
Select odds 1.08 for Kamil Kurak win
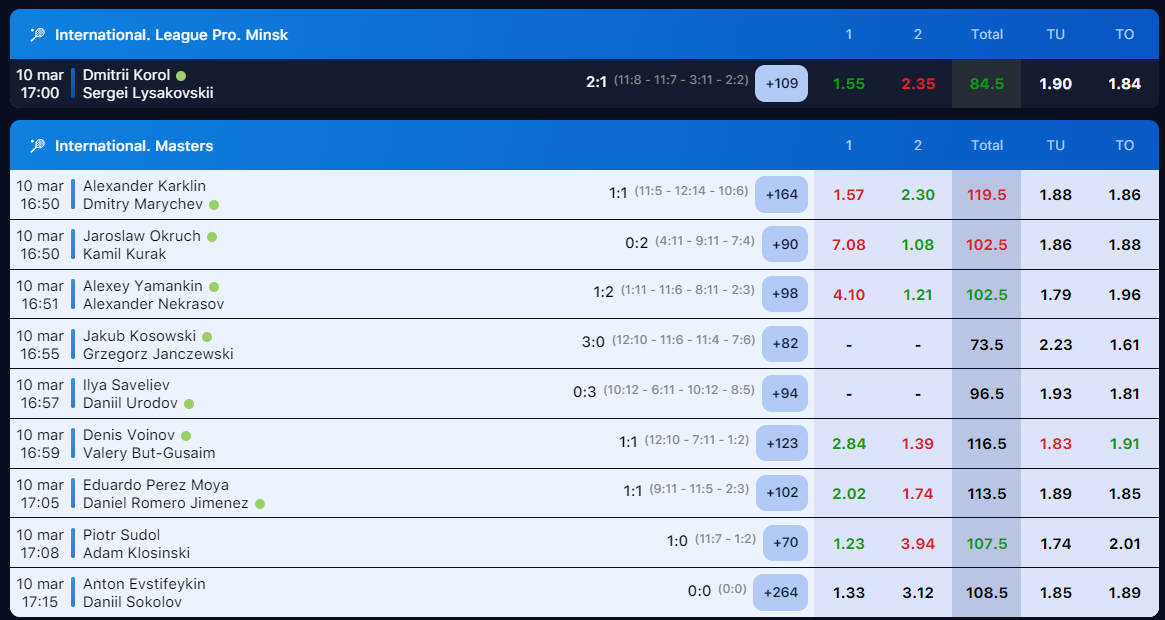(x=917, y=245)
